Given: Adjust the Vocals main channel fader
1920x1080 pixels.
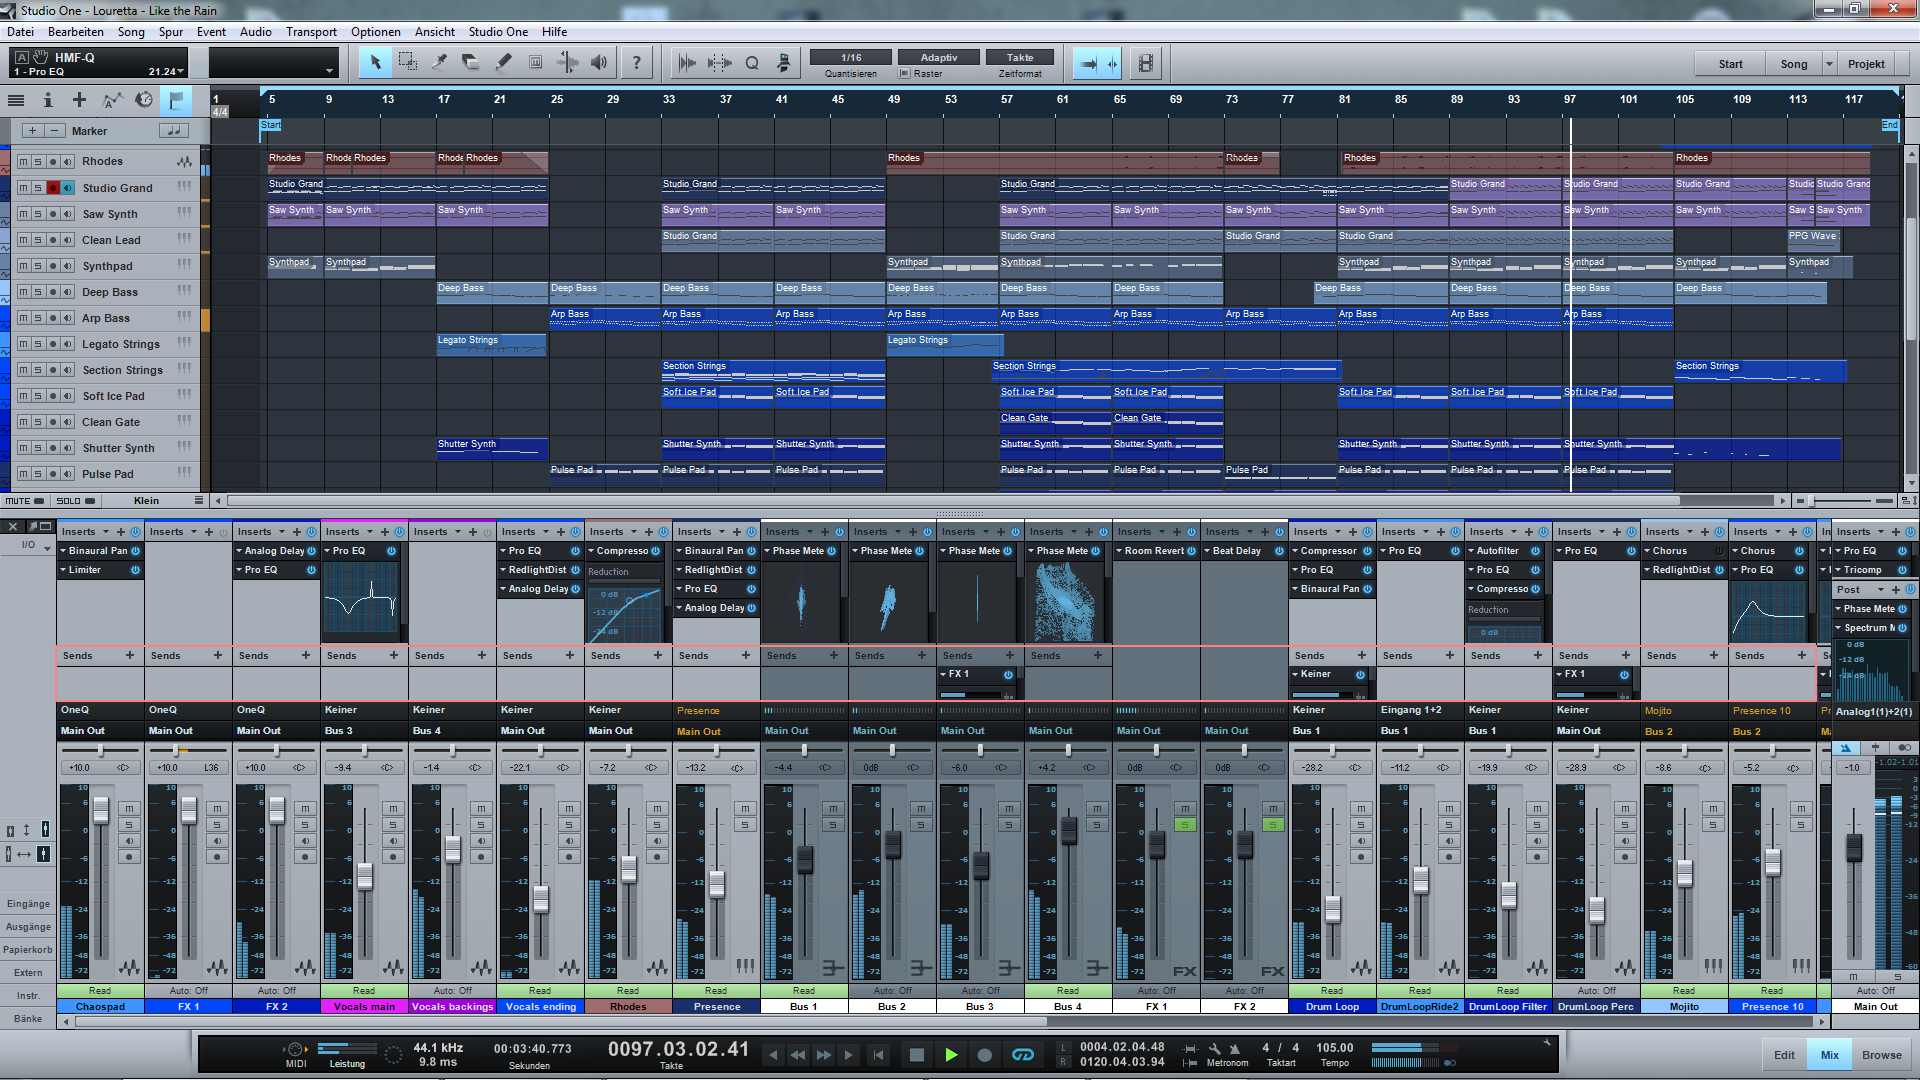Looking at the screenshot, I should point(365,877).
